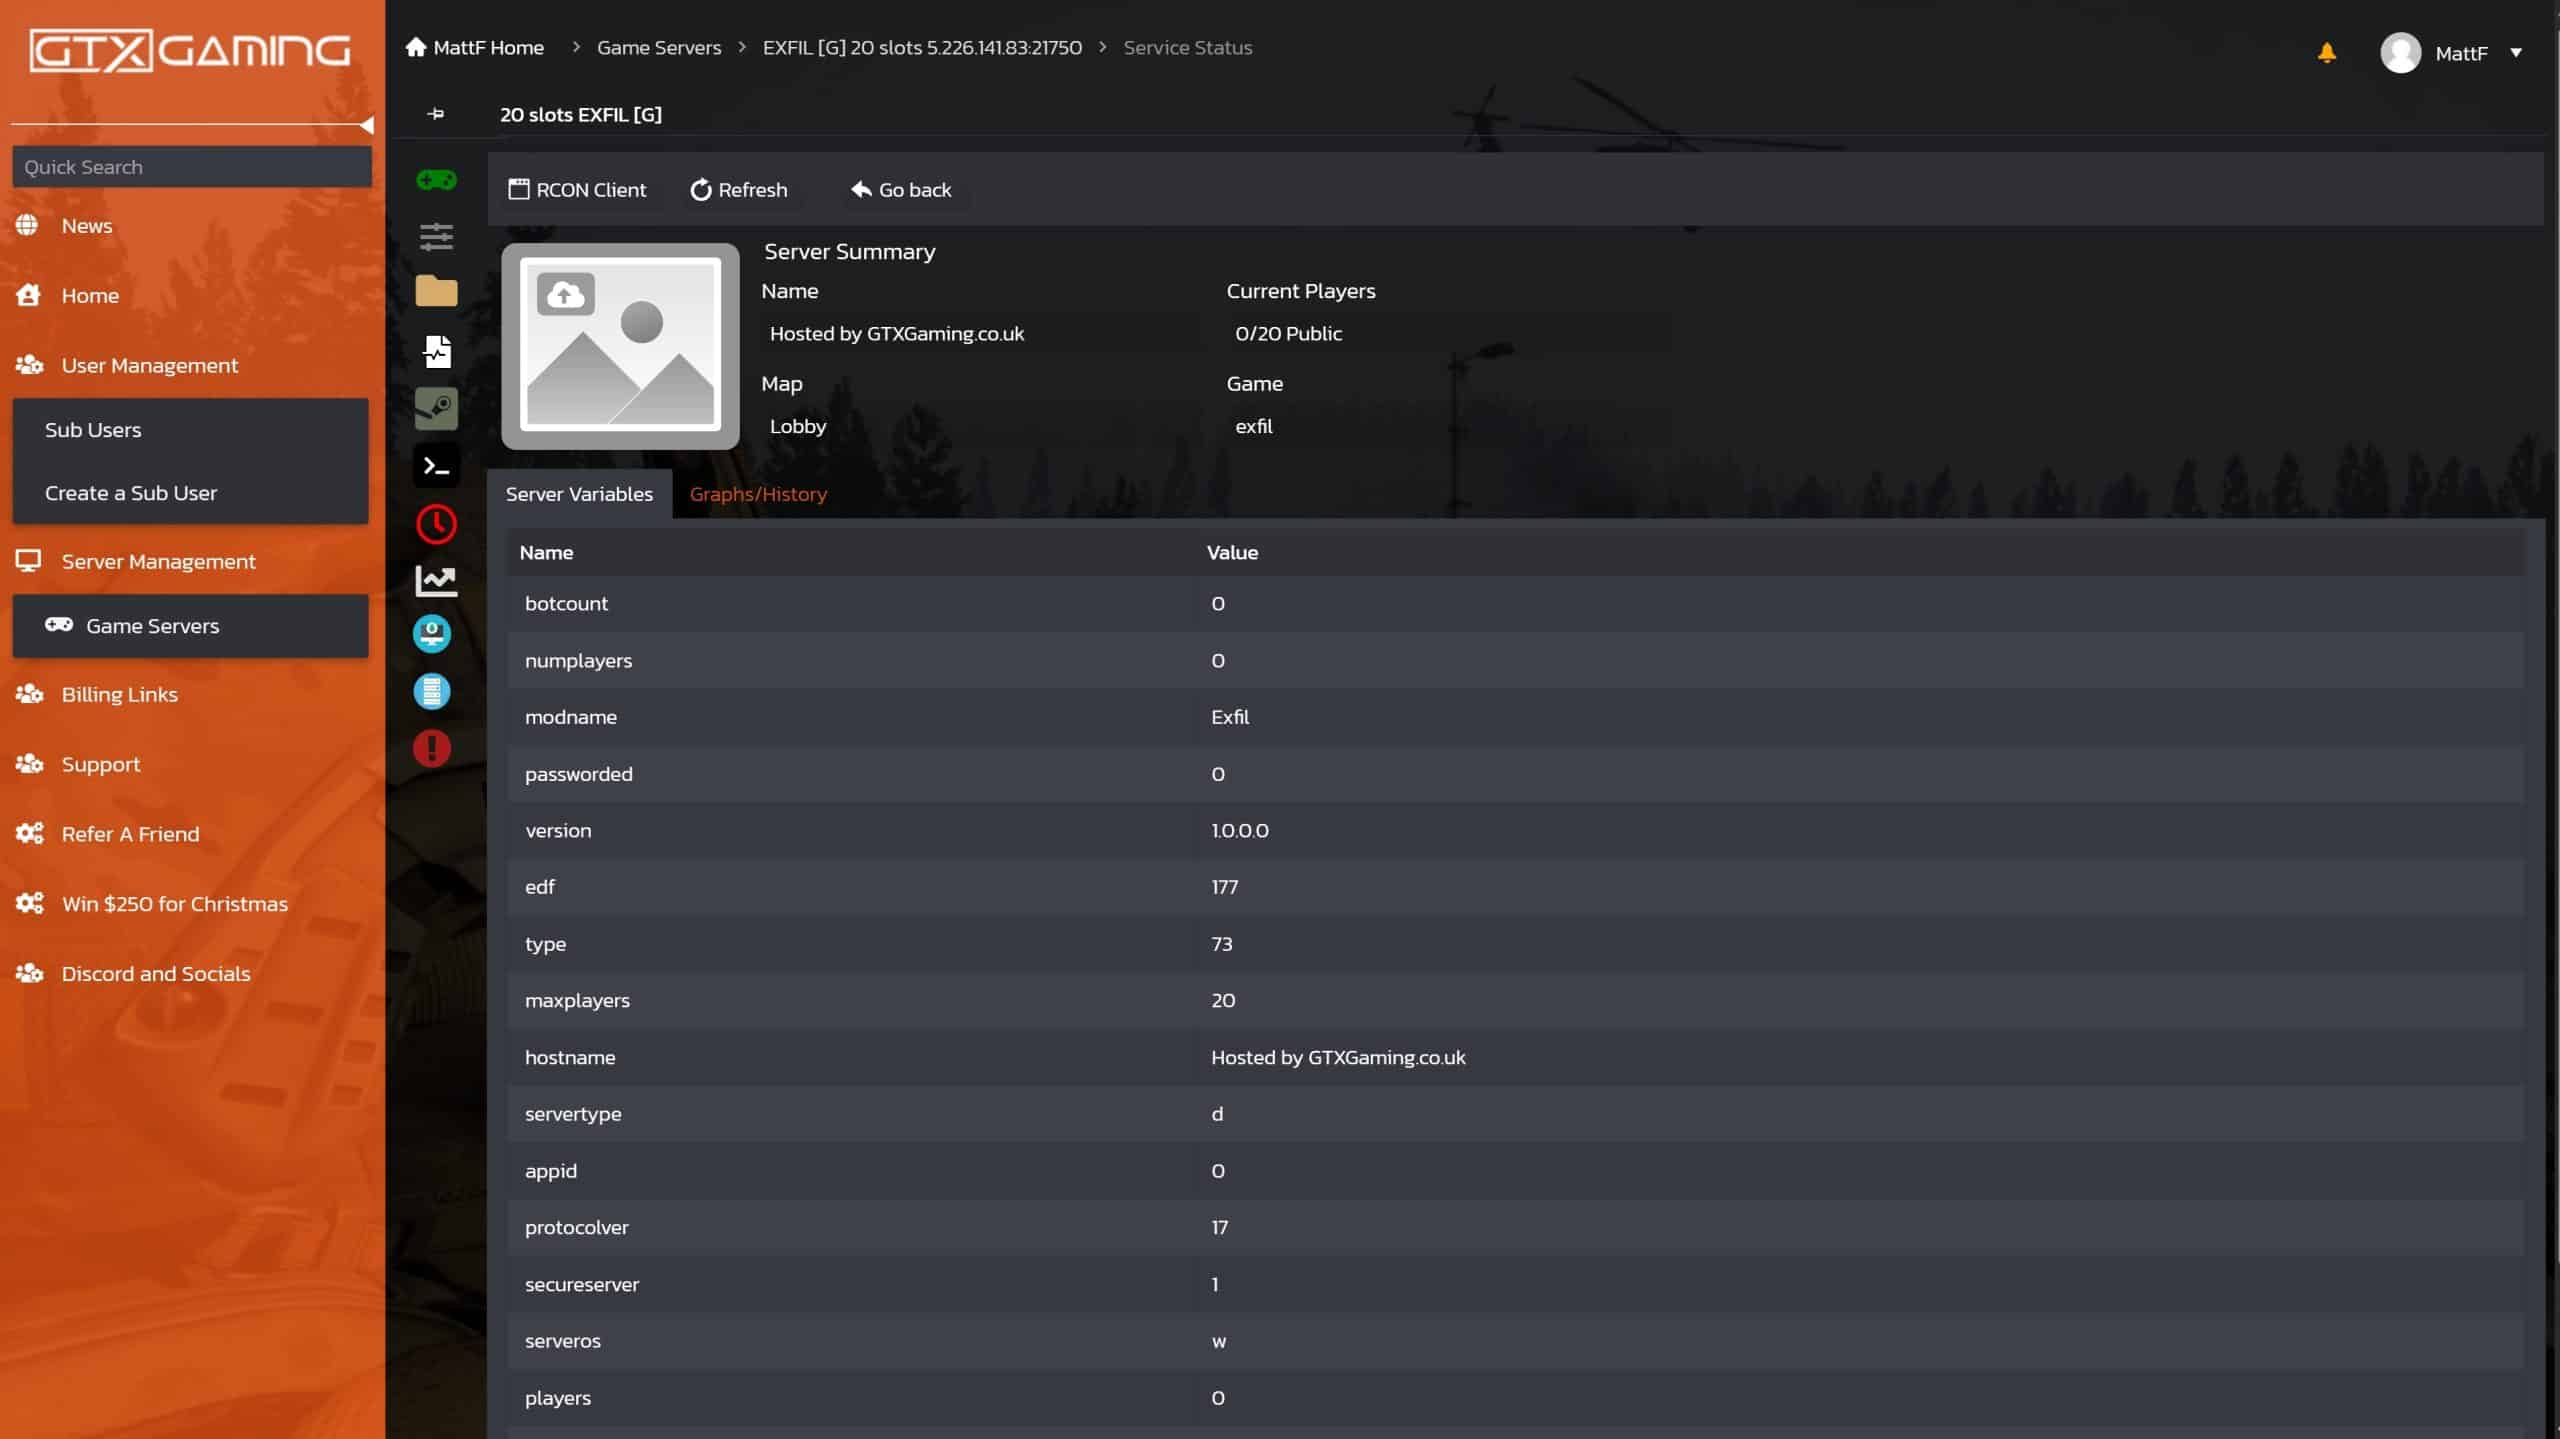The width and height of the screenshot is (2560, 1439).
Task: Click the Go back button
Action: 901,190
